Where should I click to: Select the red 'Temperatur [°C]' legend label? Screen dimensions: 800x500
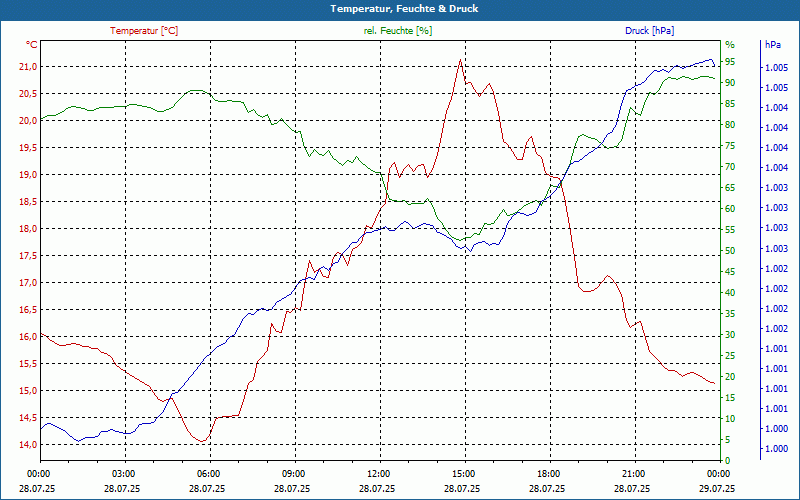click(x=144, y=31)
